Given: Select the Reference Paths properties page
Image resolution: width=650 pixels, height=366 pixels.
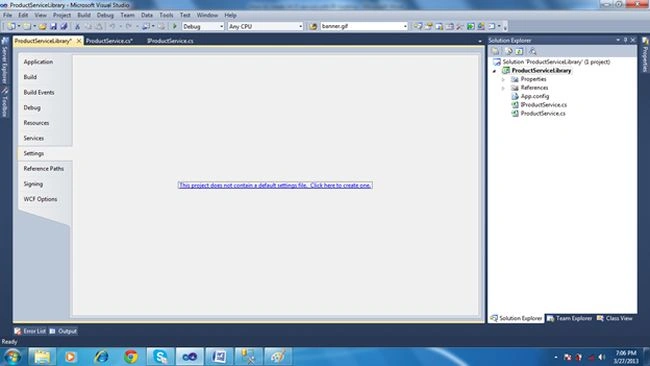Looking at the screenshot, I should pyautogui.click(x=45, y=169).
